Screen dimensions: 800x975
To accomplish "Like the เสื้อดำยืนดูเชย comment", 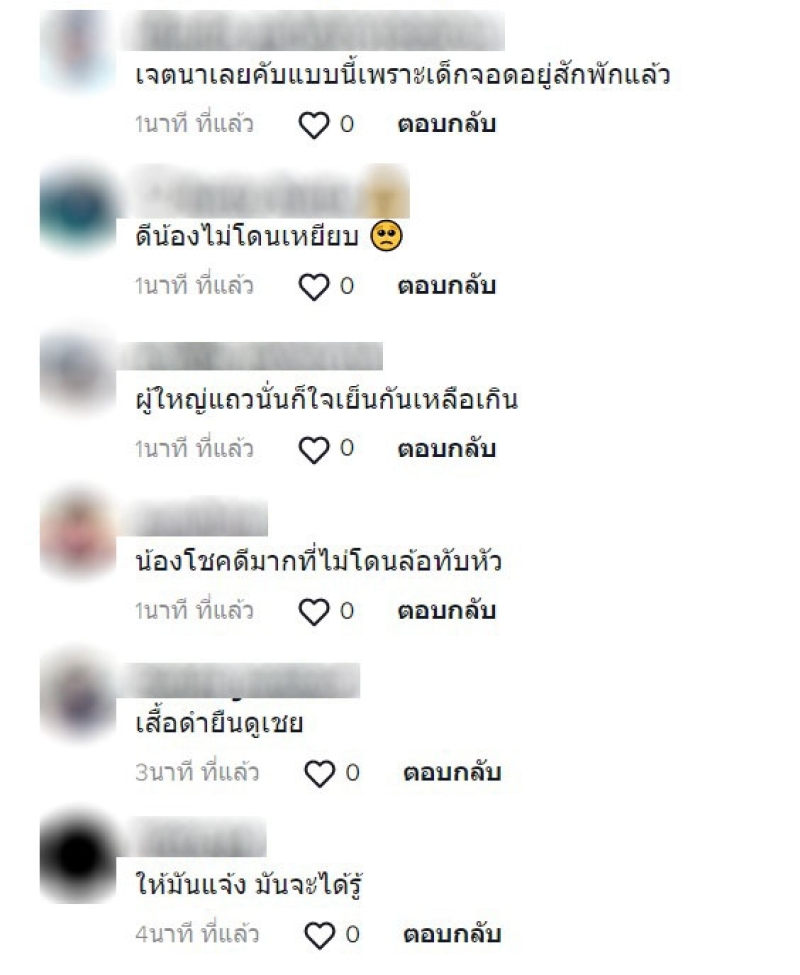I will tap(320, 774).
